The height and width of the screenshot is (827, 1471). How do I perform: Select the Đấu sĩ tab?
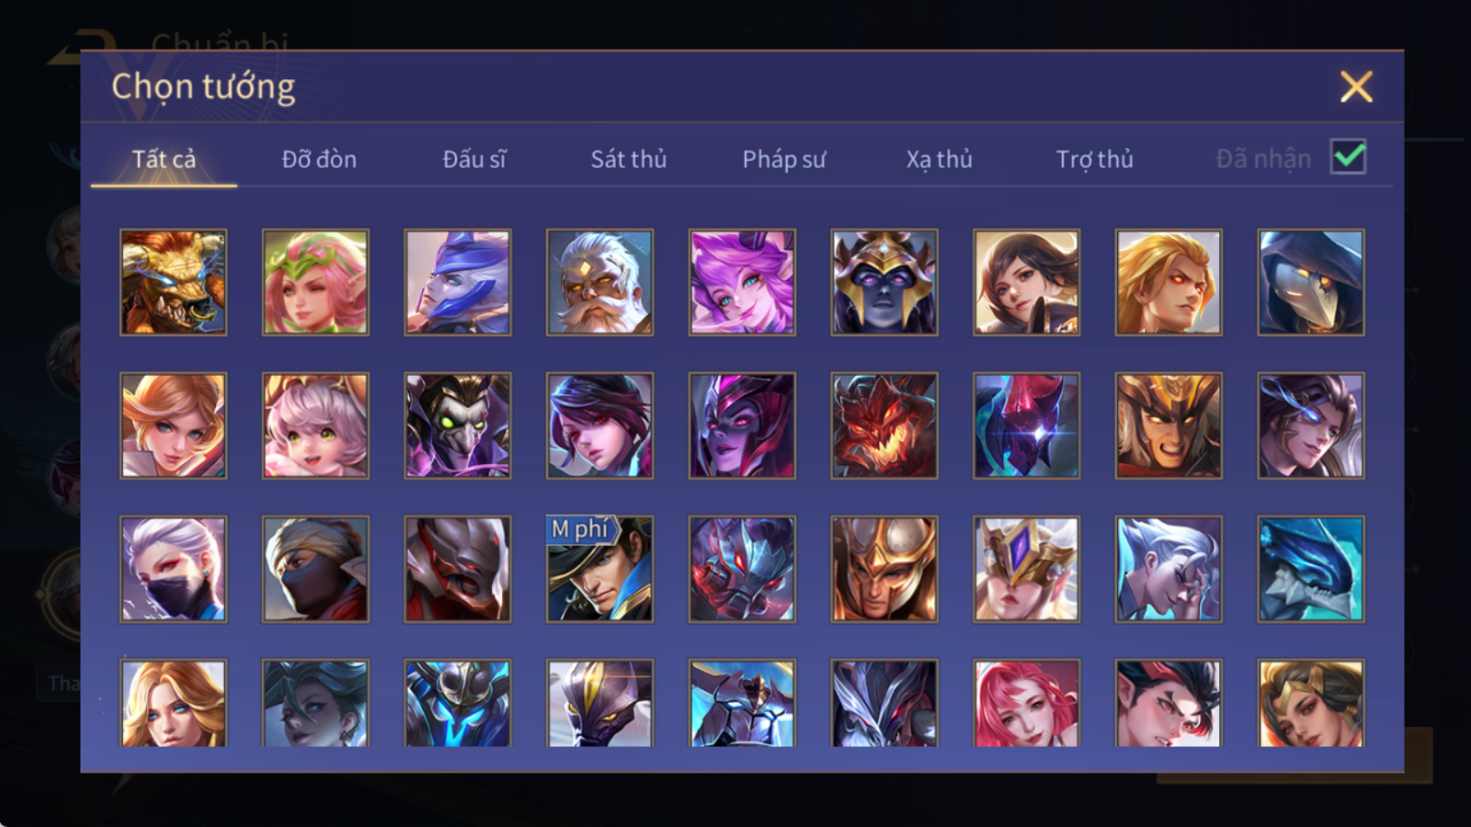(x=474, y=159)
